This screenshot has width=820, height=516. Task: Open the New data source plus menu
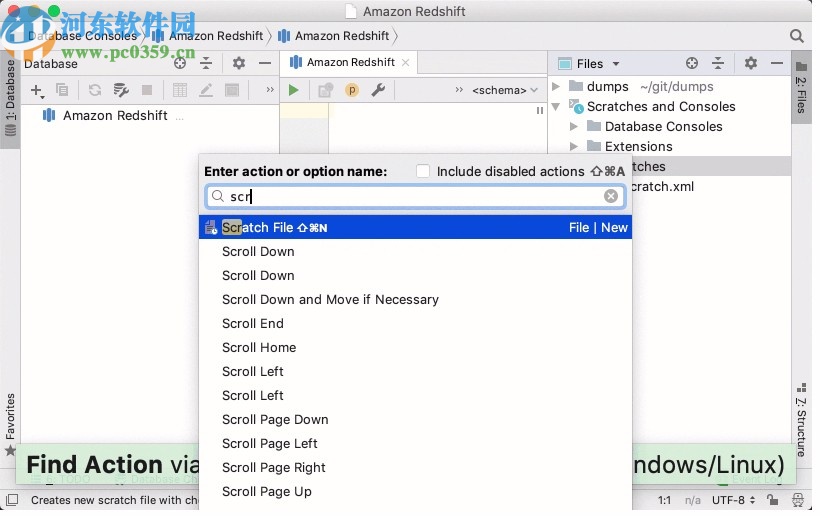37,90
